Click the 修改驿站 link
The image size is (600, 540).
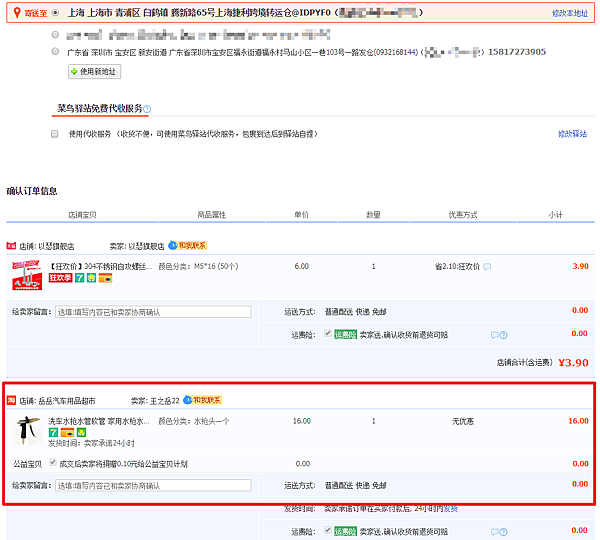[x=572, y=134]
